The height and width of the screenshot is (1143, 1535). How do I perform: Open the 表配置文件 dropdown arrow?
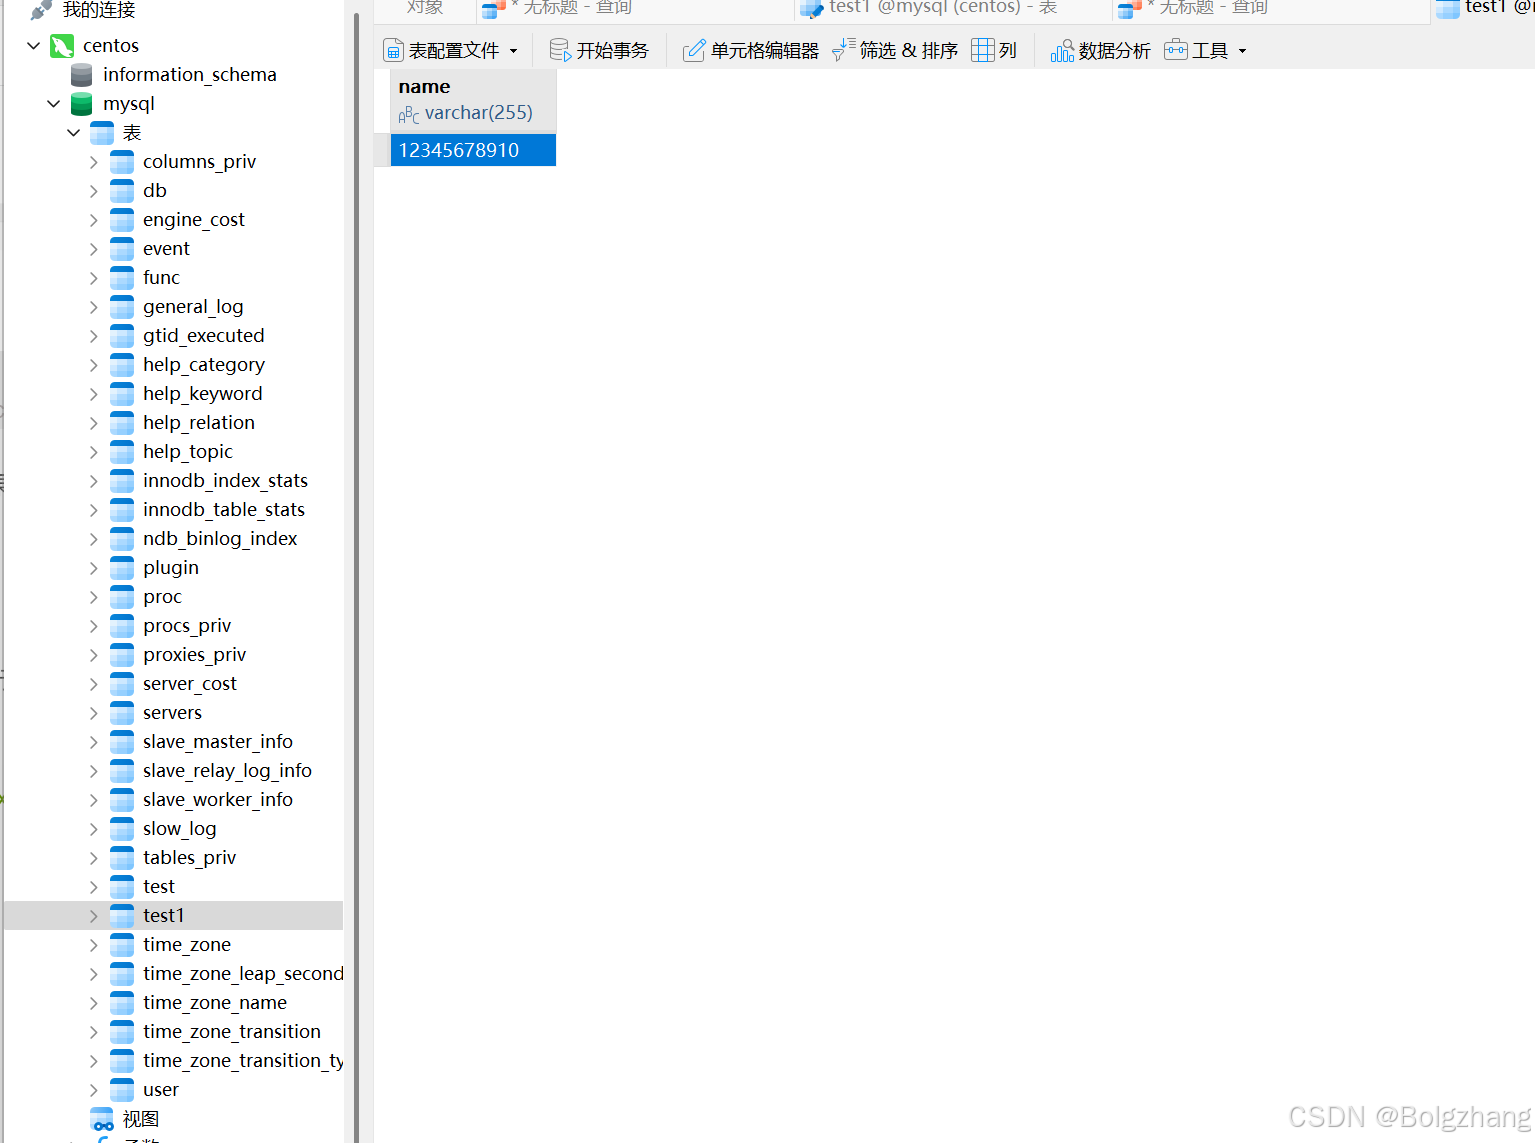point(514,51)
